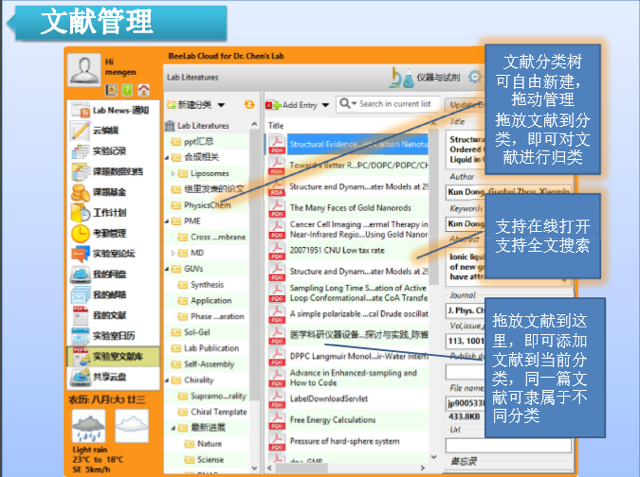Screen dimensions: 640x477
Task: Select the Chiral Template folder
Action: click(x=218, y=412)
